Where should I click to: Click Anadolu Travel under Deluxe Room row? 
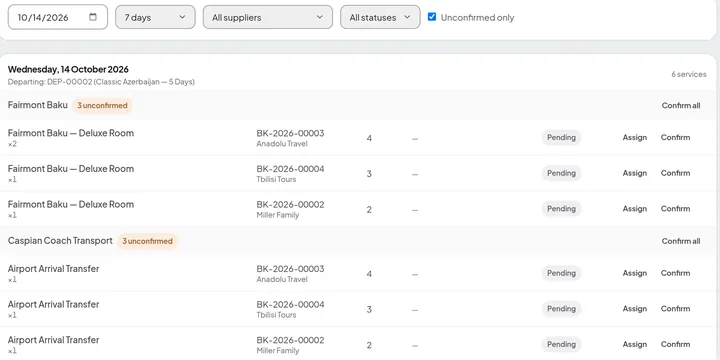(282, 144)
